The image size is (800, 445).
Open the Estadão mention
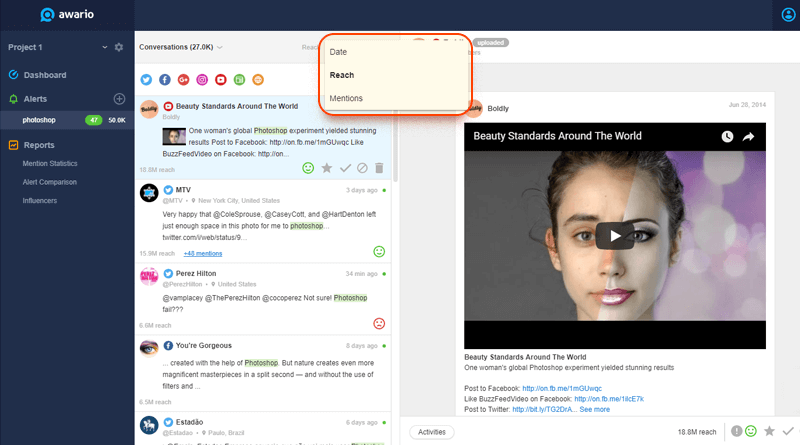(x=263, y=429)
